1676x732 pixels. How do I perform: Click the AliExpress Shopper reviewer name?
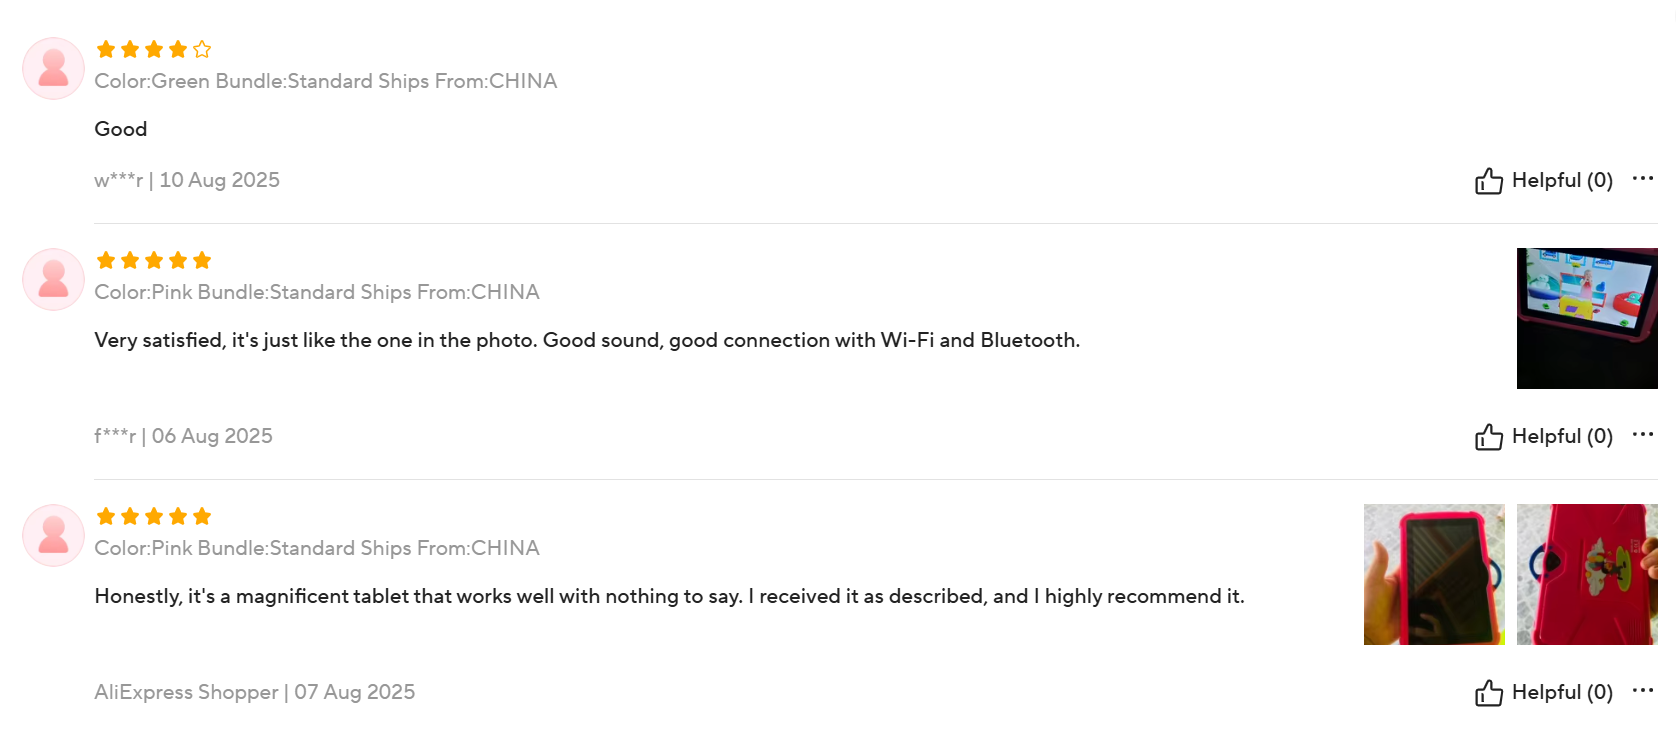pos(186,693)
